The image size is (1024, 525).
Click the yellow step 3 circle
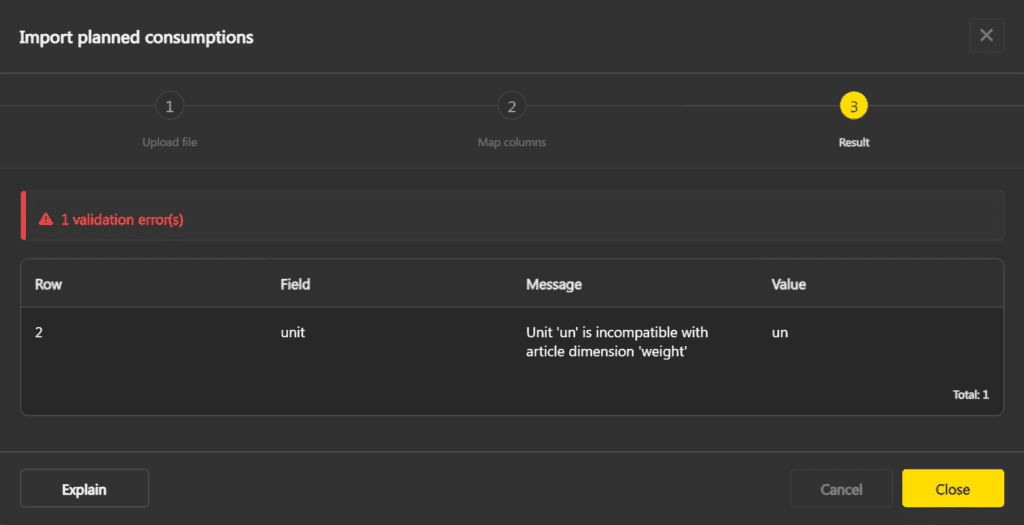(x=854, y=106)
